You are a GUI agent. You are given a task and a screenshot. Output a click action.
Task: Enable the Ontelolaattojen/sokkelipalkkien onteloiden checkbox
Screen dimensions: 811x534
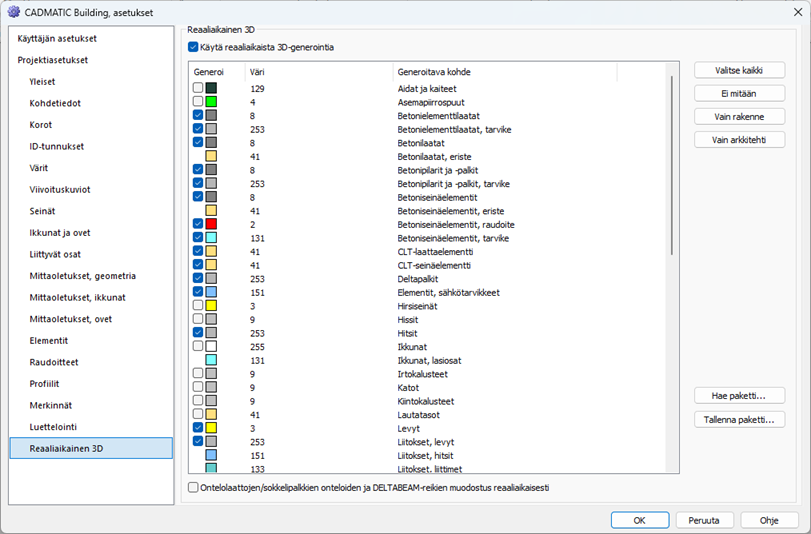point(193,488)
